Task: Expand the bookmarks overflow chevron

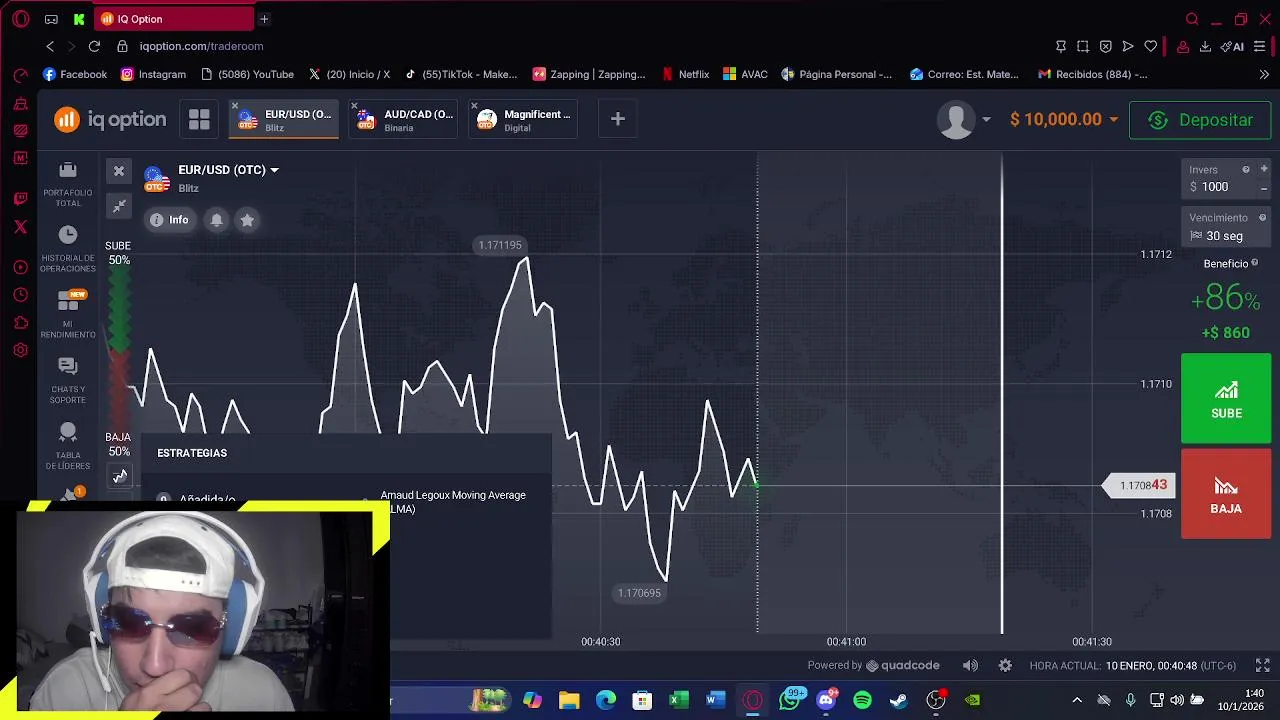Action: pos(1264,74)
